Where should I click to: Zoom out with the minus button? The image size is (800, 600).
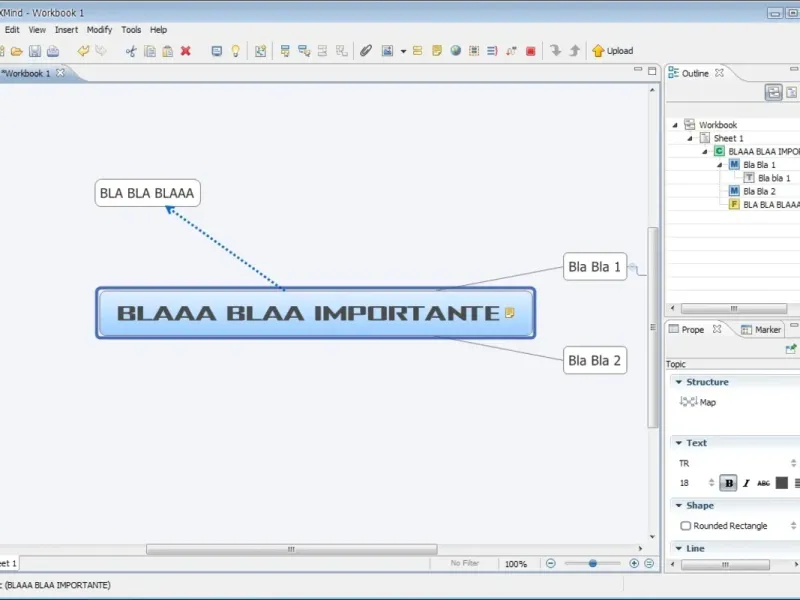pos(551,563)
